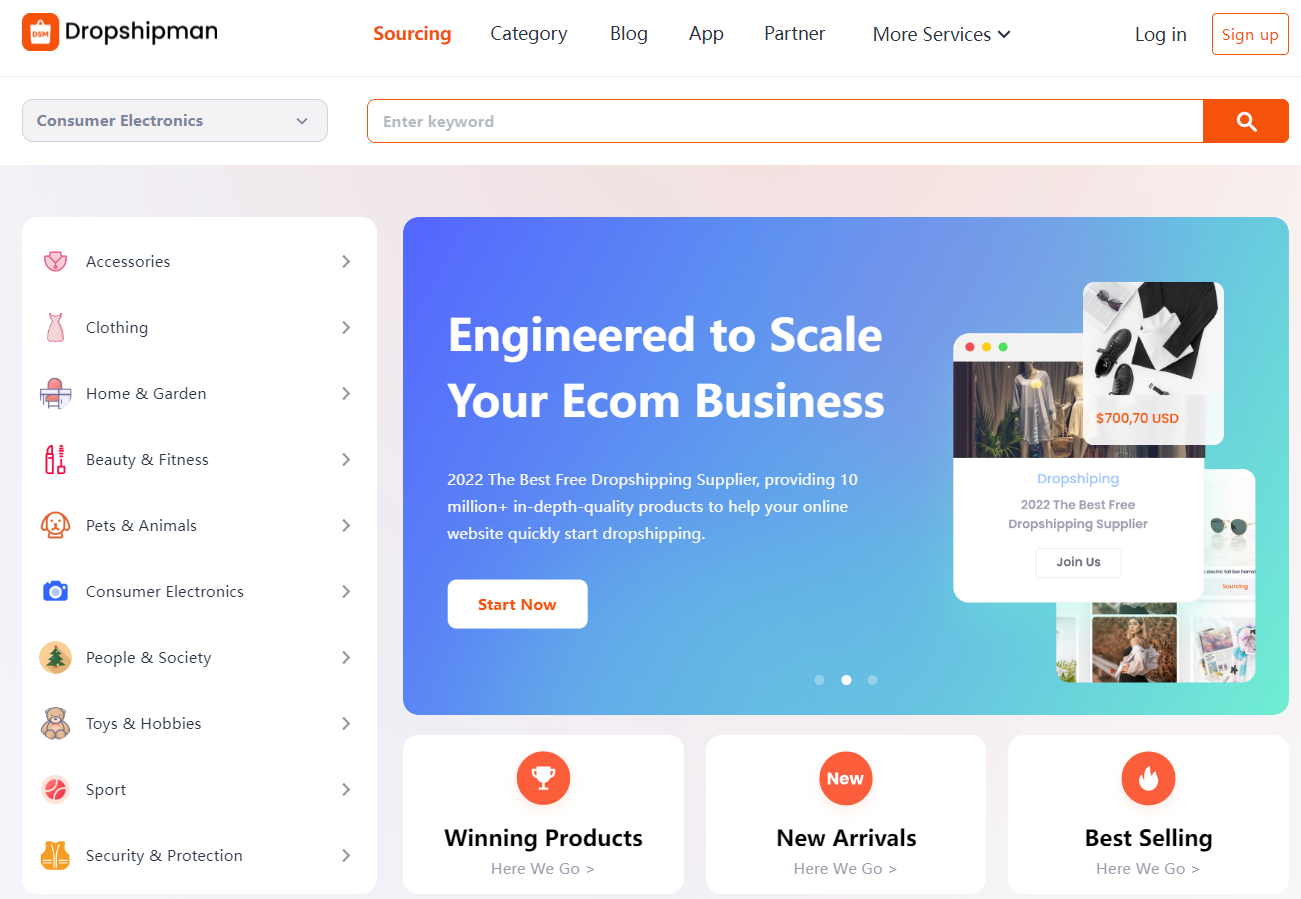Open the Category menu item
This screenshot has height=899, width=1301.
[x=529, y=33]
